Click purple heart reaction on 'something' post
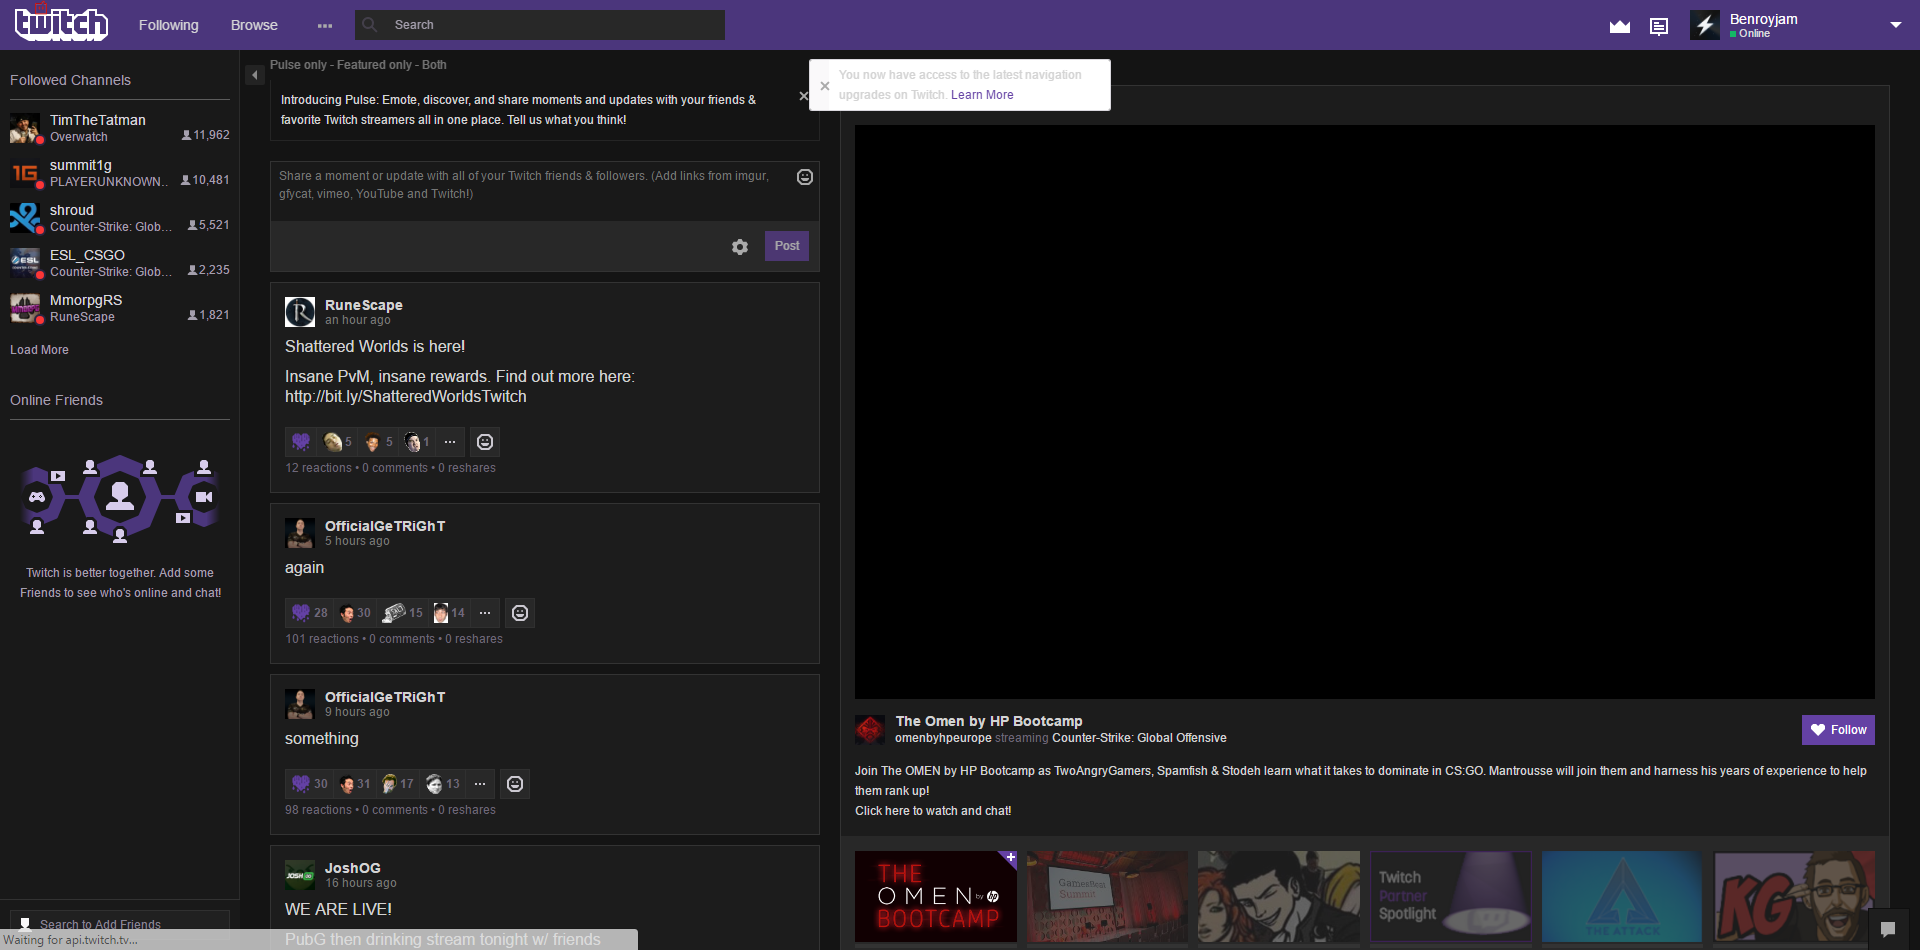This screenshot has height=950, width=1920. coord(309,784)
